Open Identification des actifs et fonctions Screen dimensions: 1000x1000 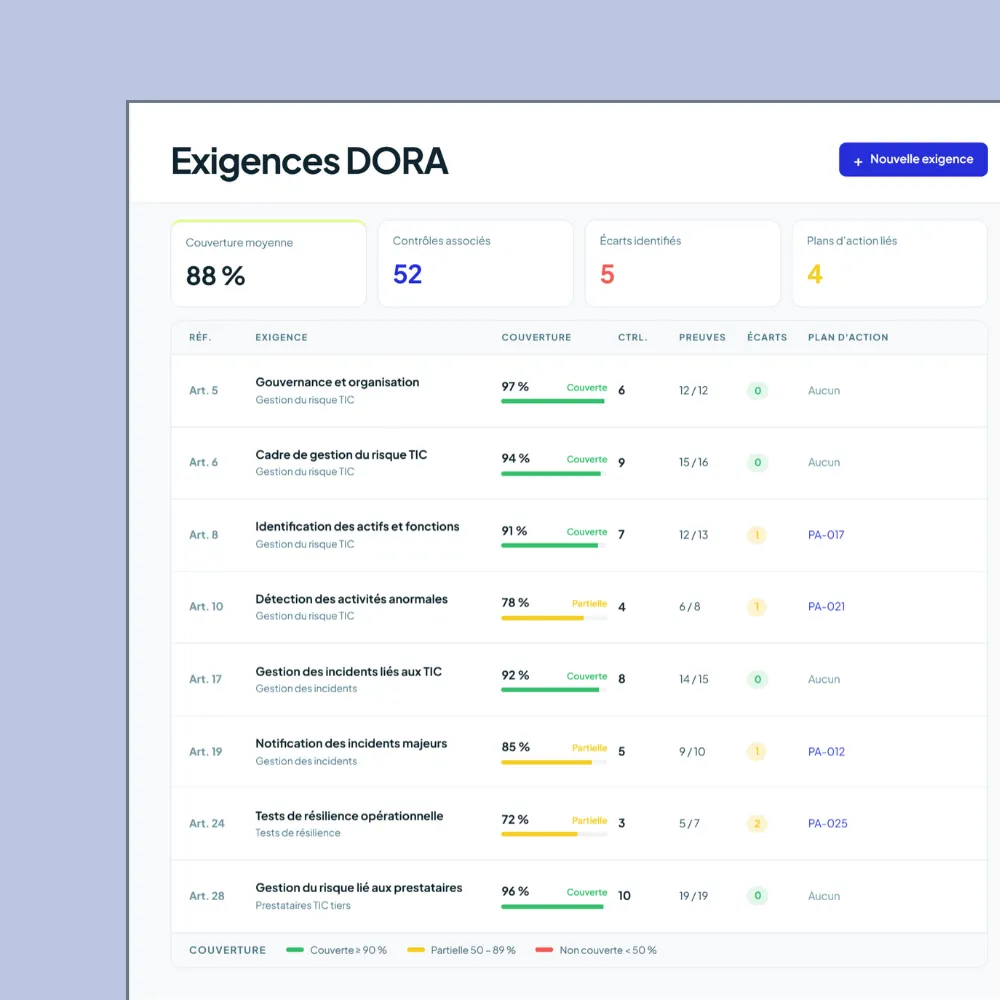tap(357, 527)
